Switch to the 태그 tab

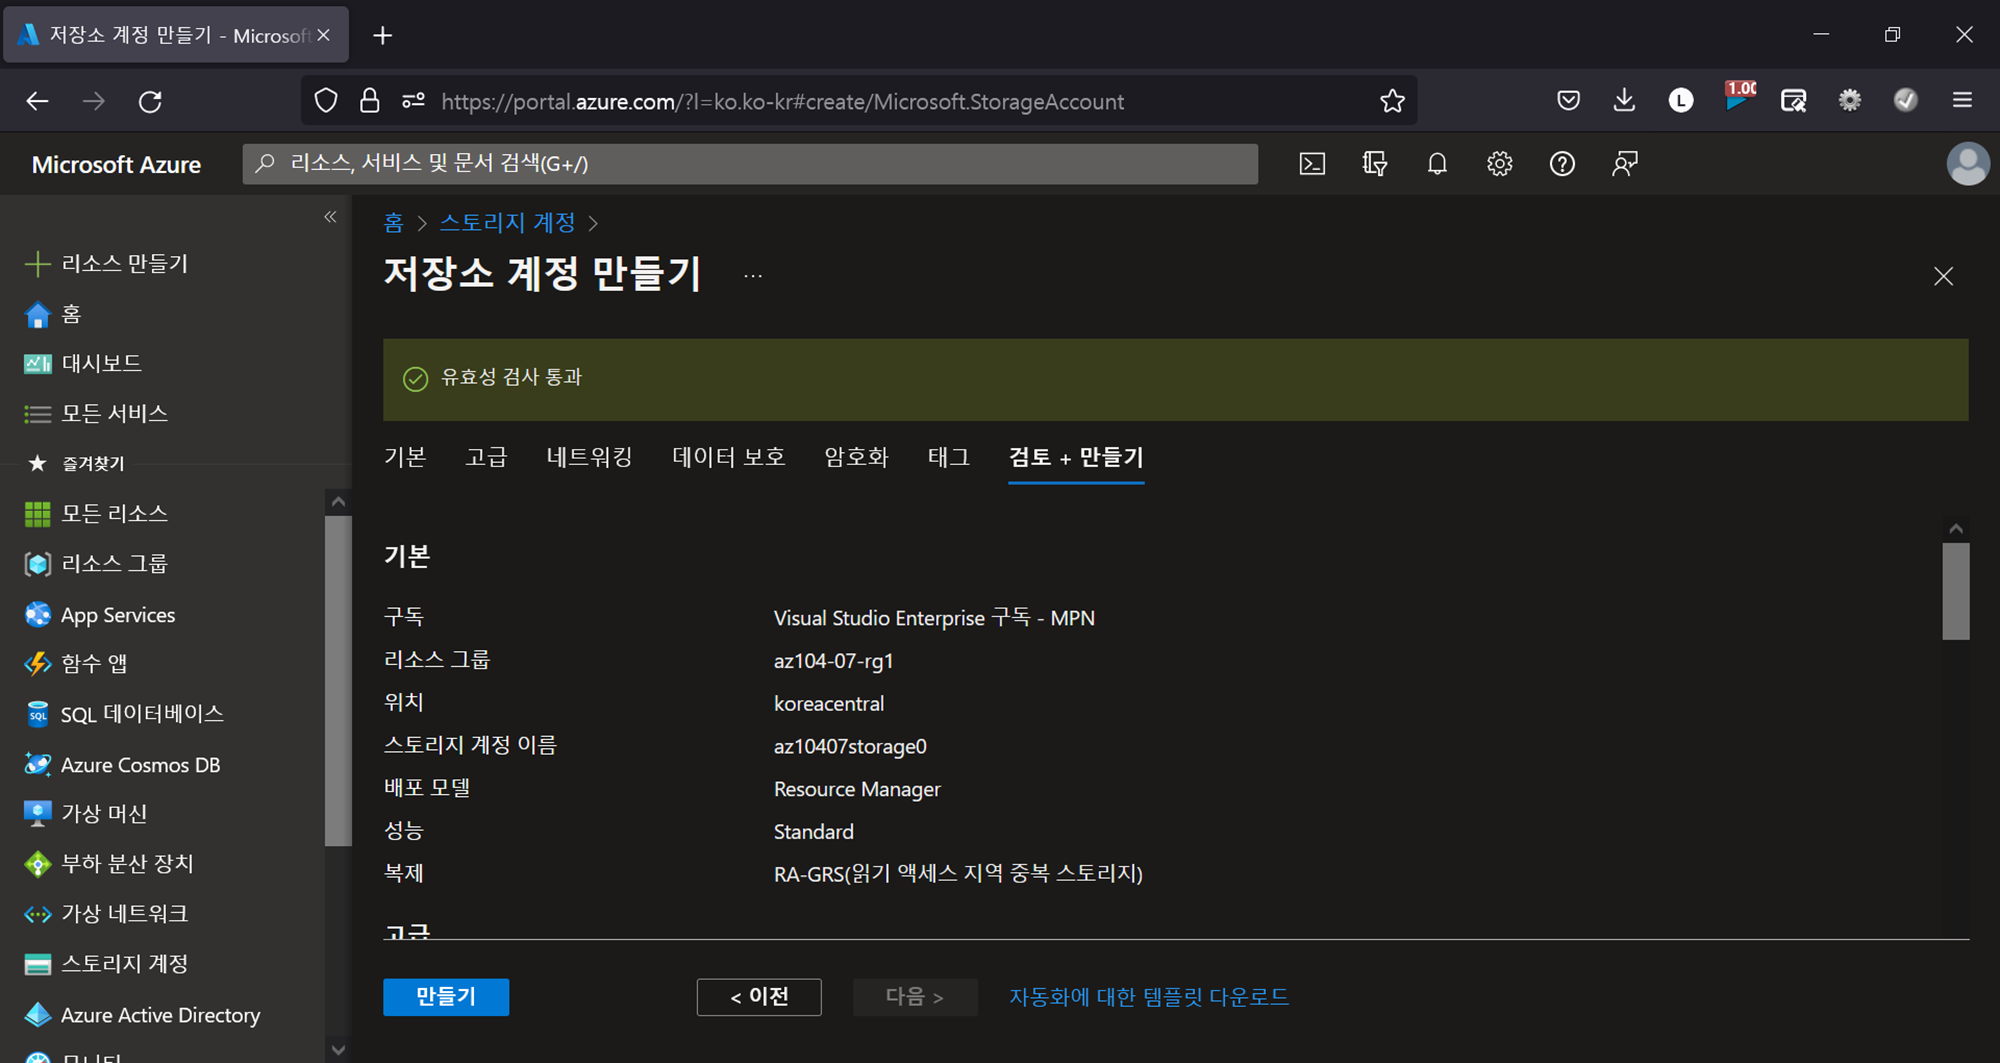[x=949, y=457]
